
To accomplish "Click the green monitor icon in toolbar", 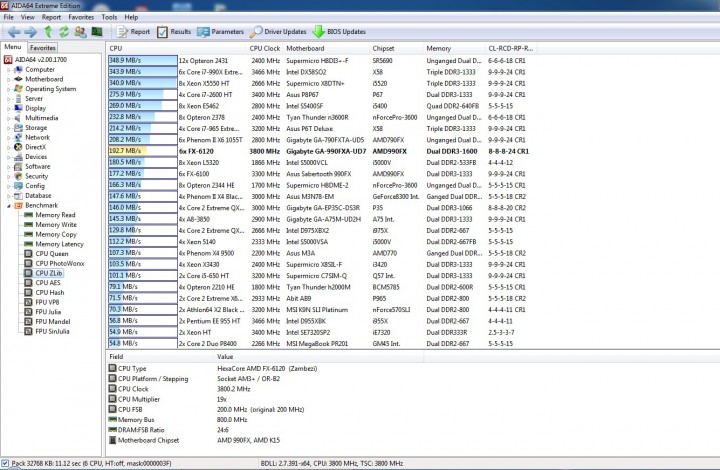I will tap(96, 31).
